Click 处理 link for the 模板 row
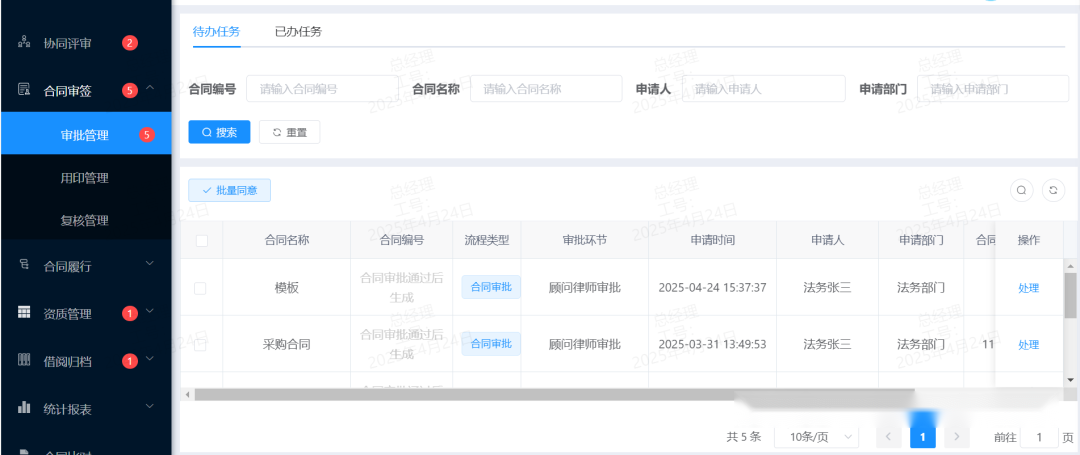This screenshot has height=455, width=1080. click(x=1028, y=288)
